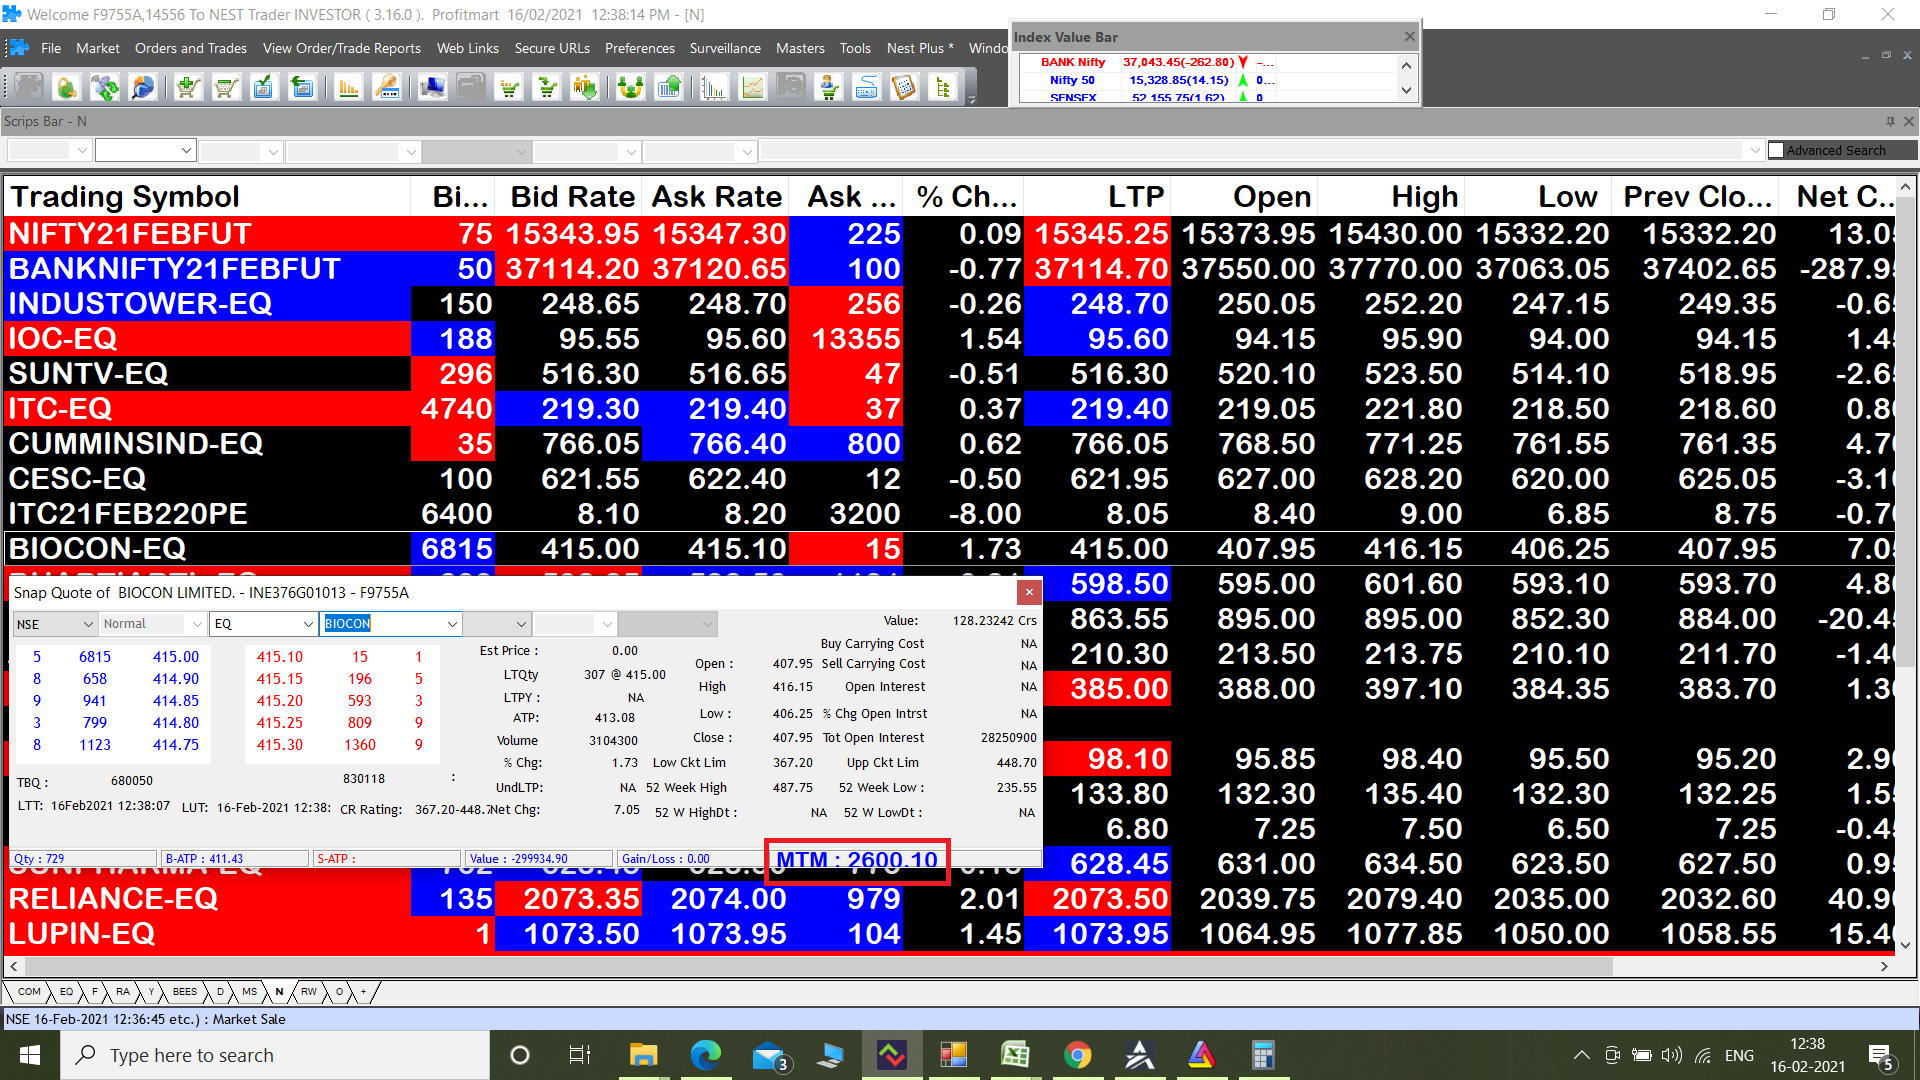Sort by the Trading Symbol column header

(207, 197)
